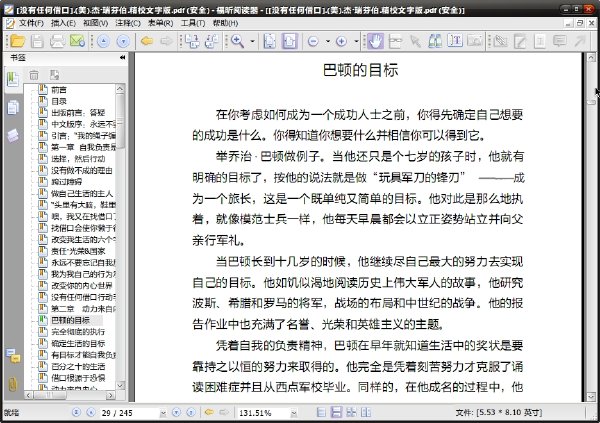600x423 pixels.
Task: Click the attach file paperclip toolbar icon
Action: click(x=500, y=41)
